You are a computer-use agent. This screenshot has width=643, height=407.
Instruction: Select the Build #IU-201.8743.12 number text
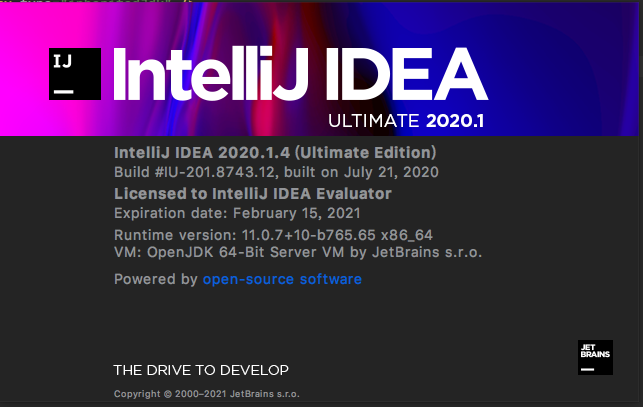pos(196,172)
